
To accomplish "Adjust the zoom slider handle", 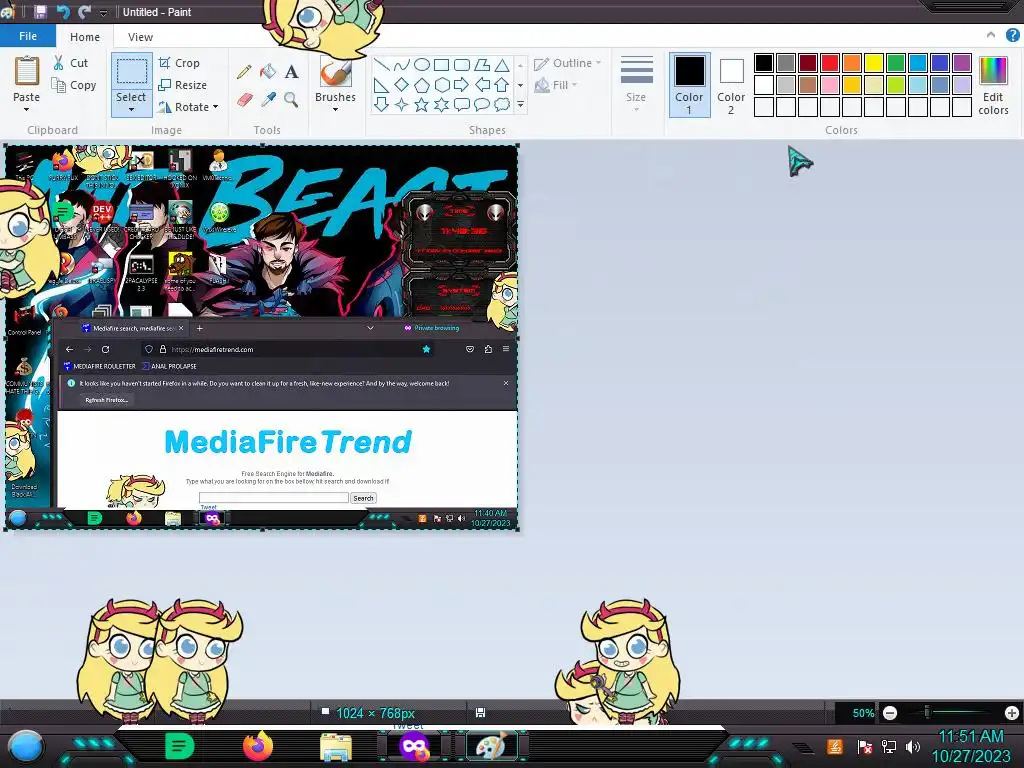I will click(927, 712).
